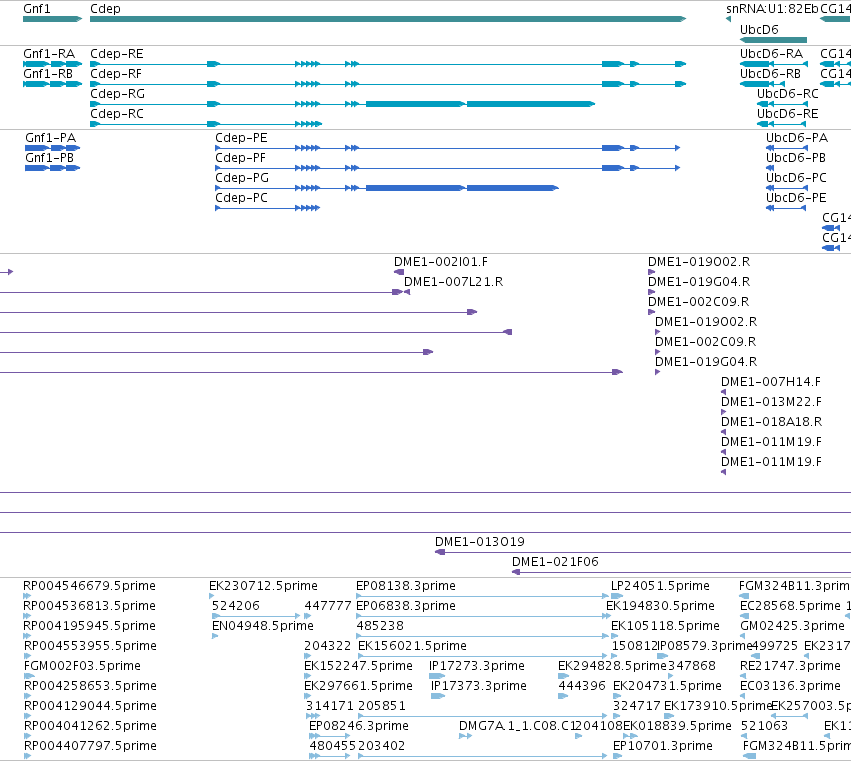Click the EK194830.5prime EST label
The width and height of the screenshot is (851, 761).
click(x=661, y=606)
